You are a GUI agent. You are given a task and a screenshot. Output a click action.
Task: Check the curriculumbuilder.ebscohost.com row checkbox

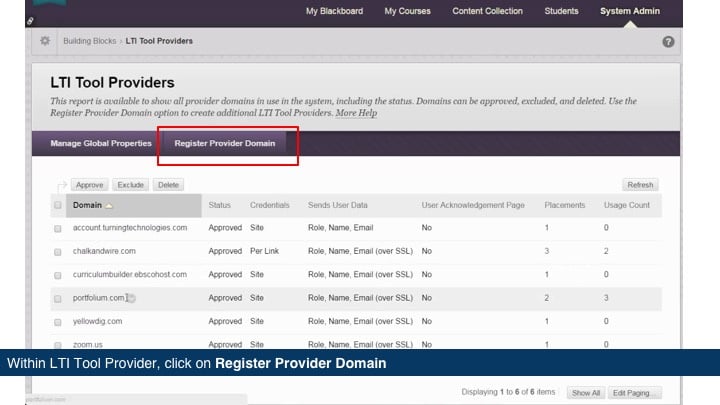click(57, 275)
